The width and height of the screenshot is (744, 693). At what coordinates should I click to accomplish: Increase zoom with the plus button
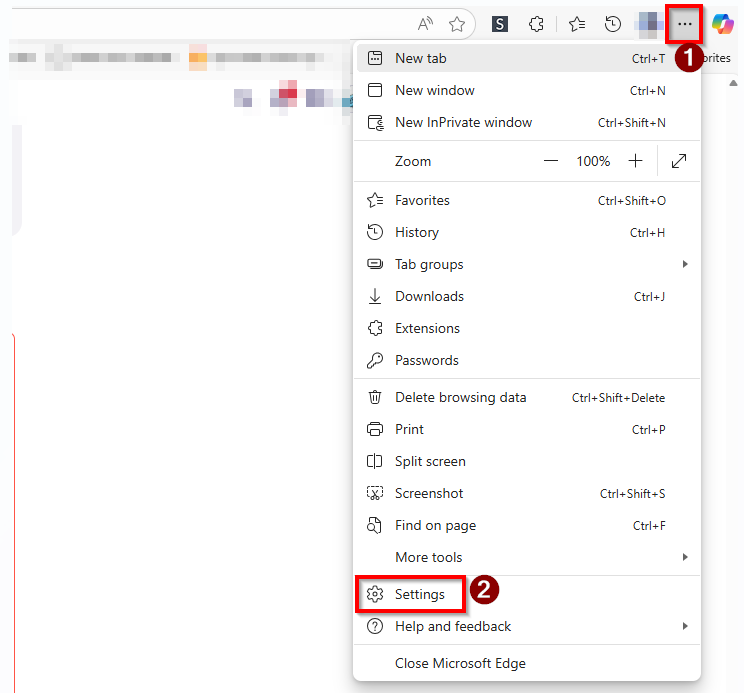[635, 161]
